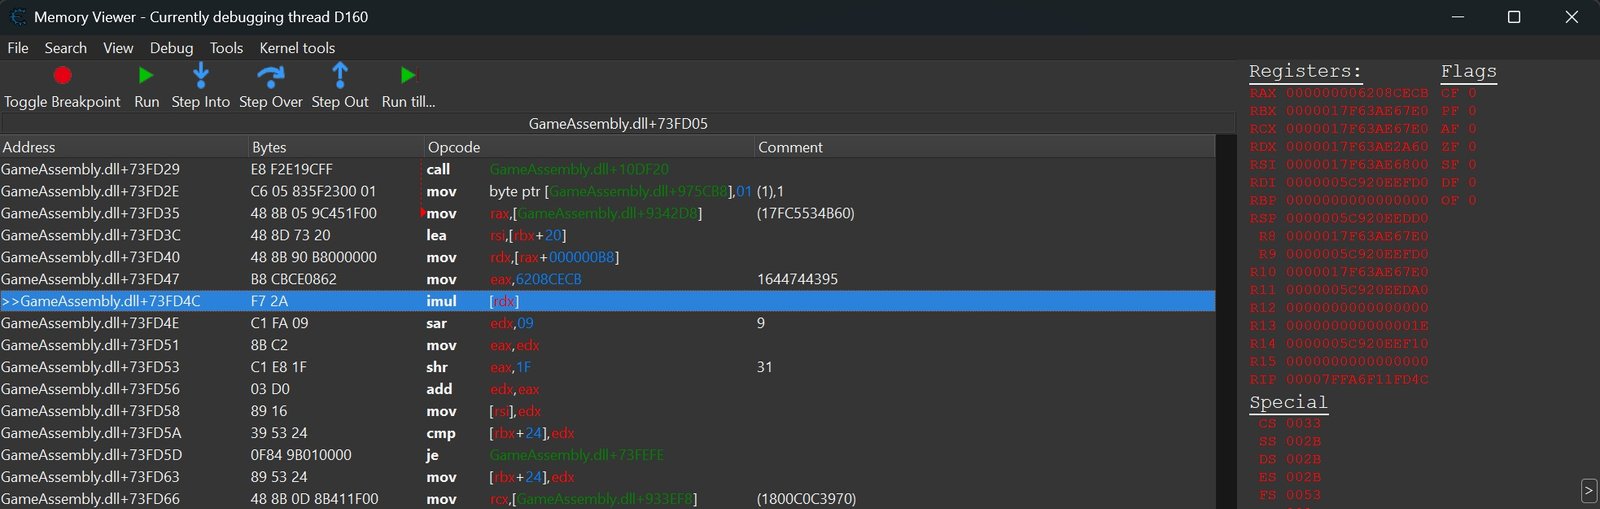Select the R9 register value

pyautogui.click(x=1343, y=255)
